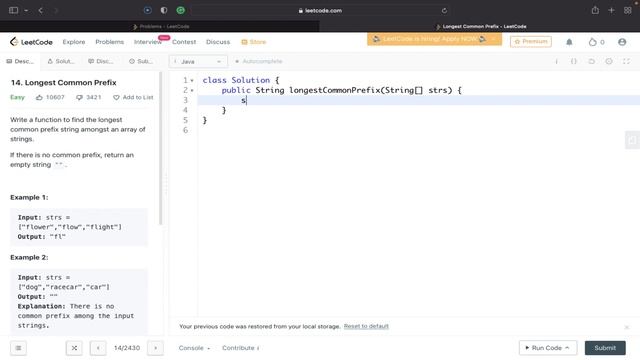Reset code with the restore icon
The width and height of the screenshot is (640, 360).
click(x=591, y=61)
